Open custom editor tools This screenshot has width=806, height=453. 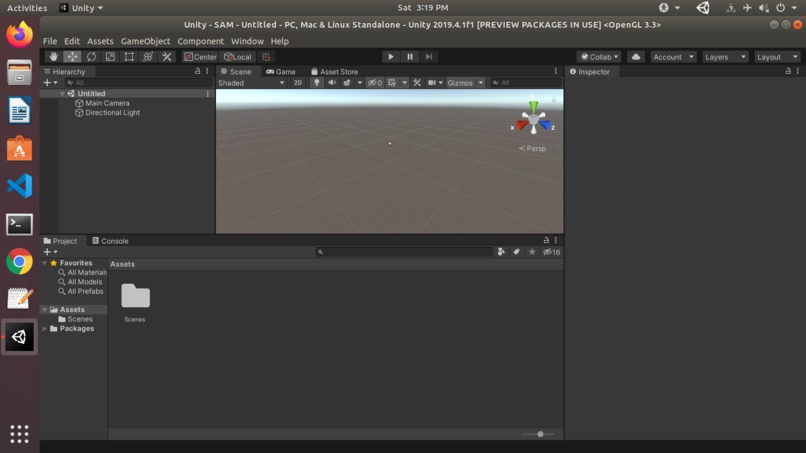[167, 57]
